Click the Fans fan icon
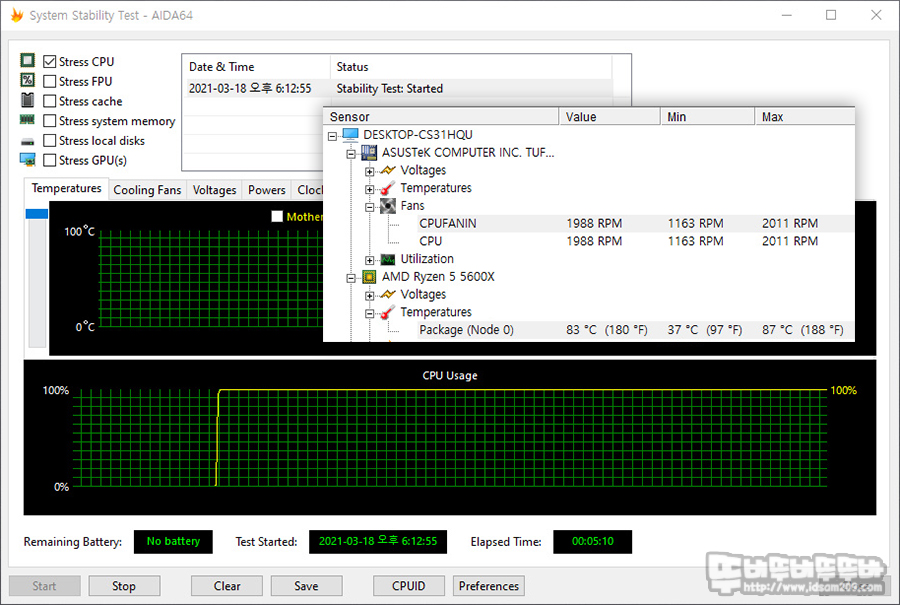The height and width of the screenshot is (605, 900). [388, 205]
